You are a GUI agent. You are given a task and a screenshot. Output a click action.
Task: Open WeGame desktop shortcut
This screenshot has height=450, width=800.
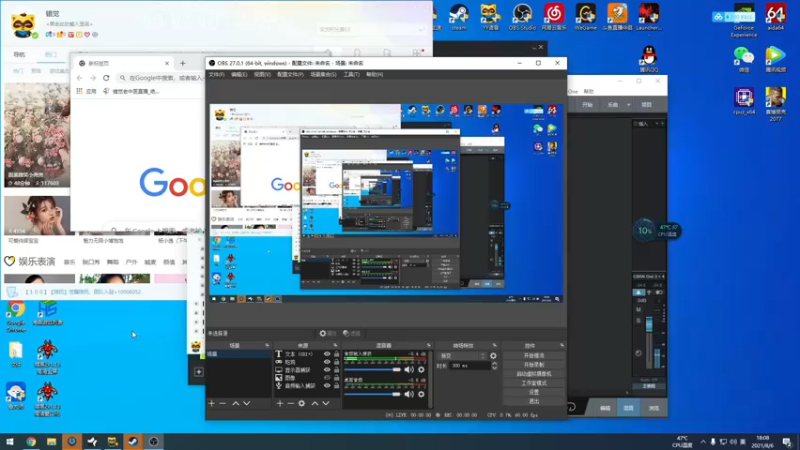pos(585,17)
